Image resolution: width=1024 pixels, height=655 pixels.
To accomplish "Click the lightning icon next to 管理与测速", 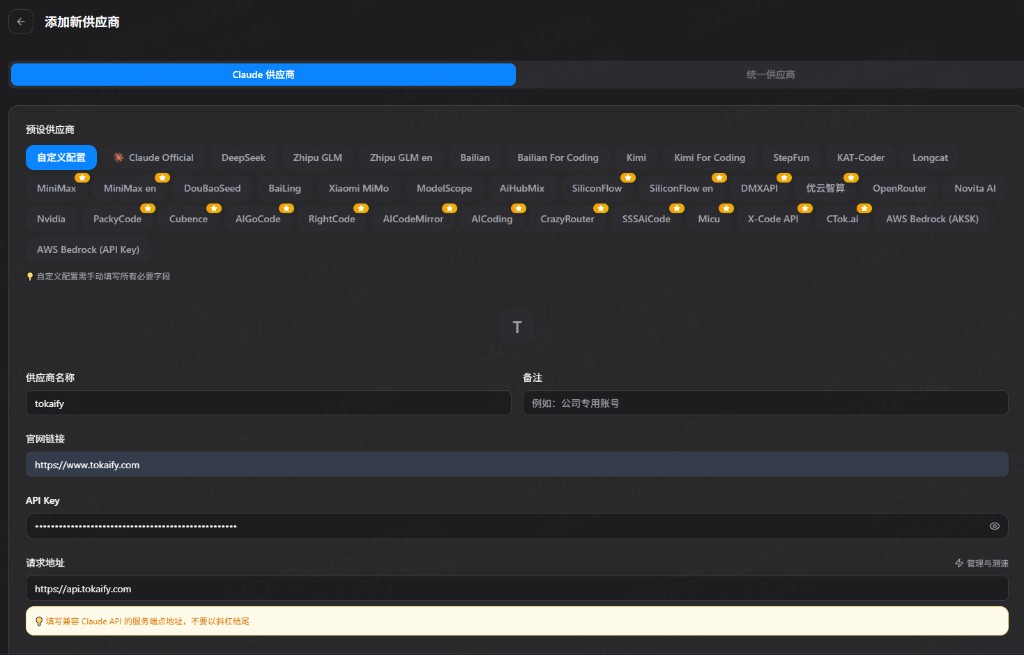I will [x=959, y=563].
